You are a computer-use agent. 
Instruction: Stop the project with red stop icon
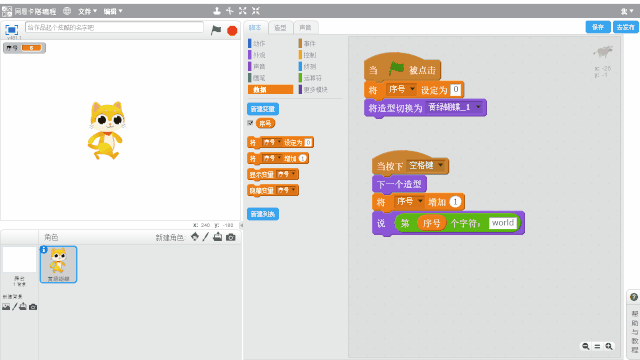[232, 30]
